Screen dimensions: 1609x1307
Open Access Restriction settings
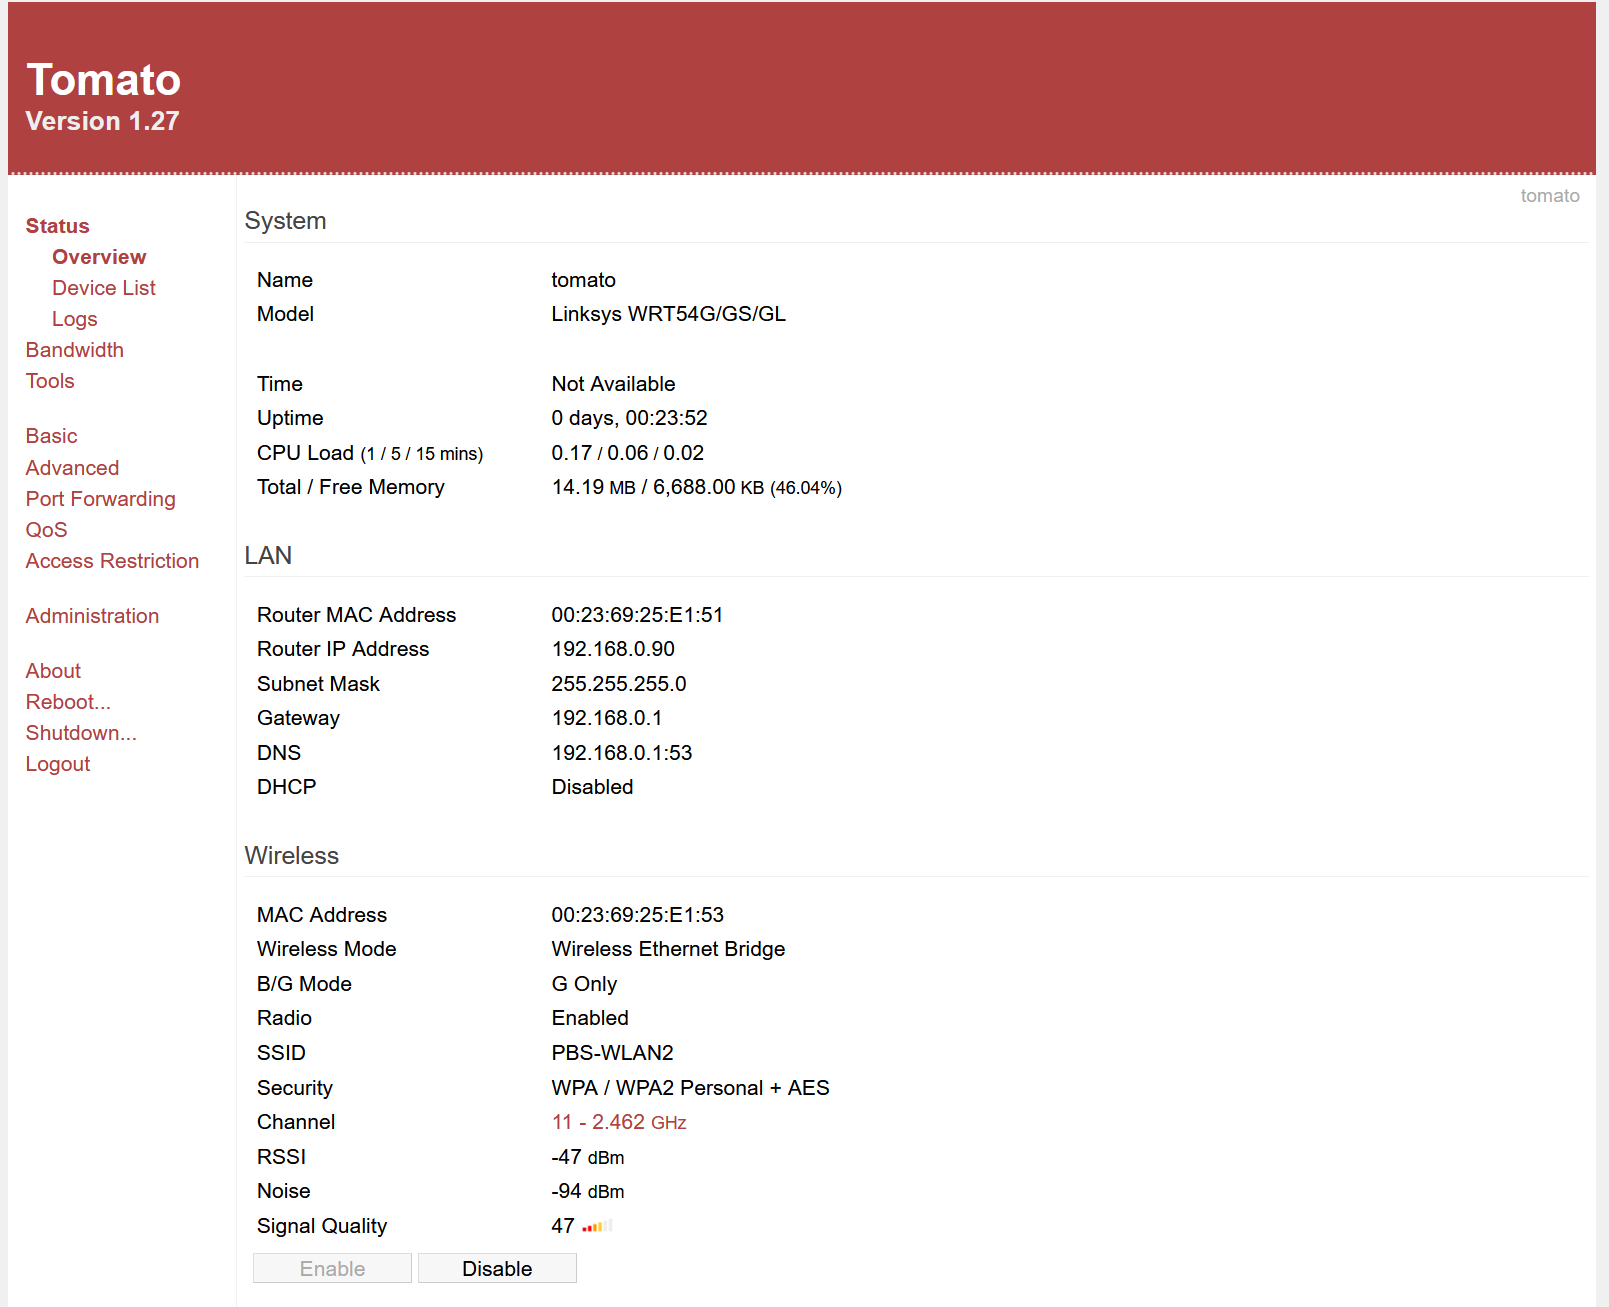tap(112, 561)
